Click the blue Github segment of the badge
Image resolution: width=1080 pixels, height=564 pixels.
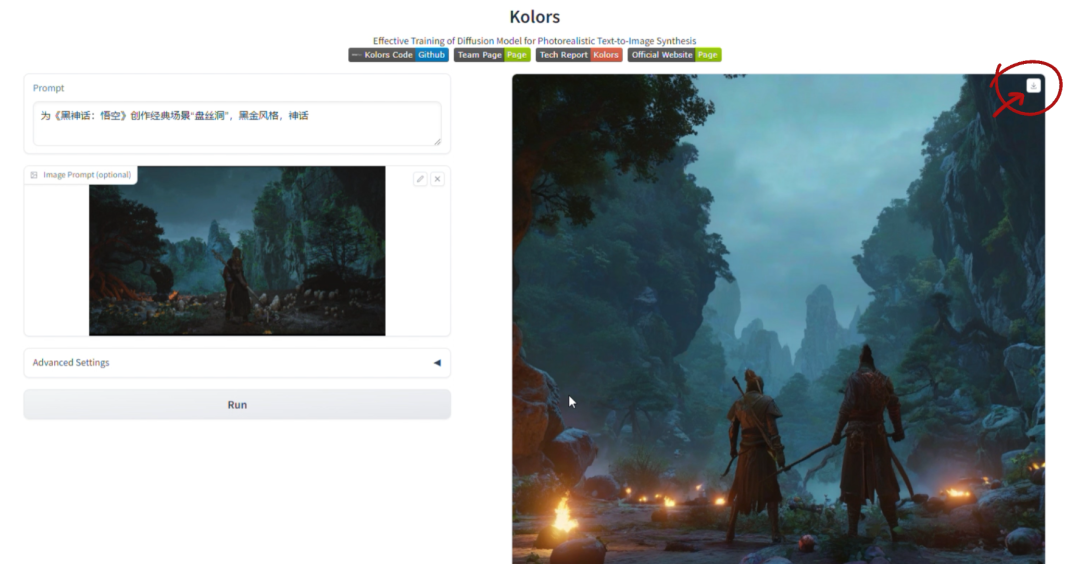click(x=432, y=55)
